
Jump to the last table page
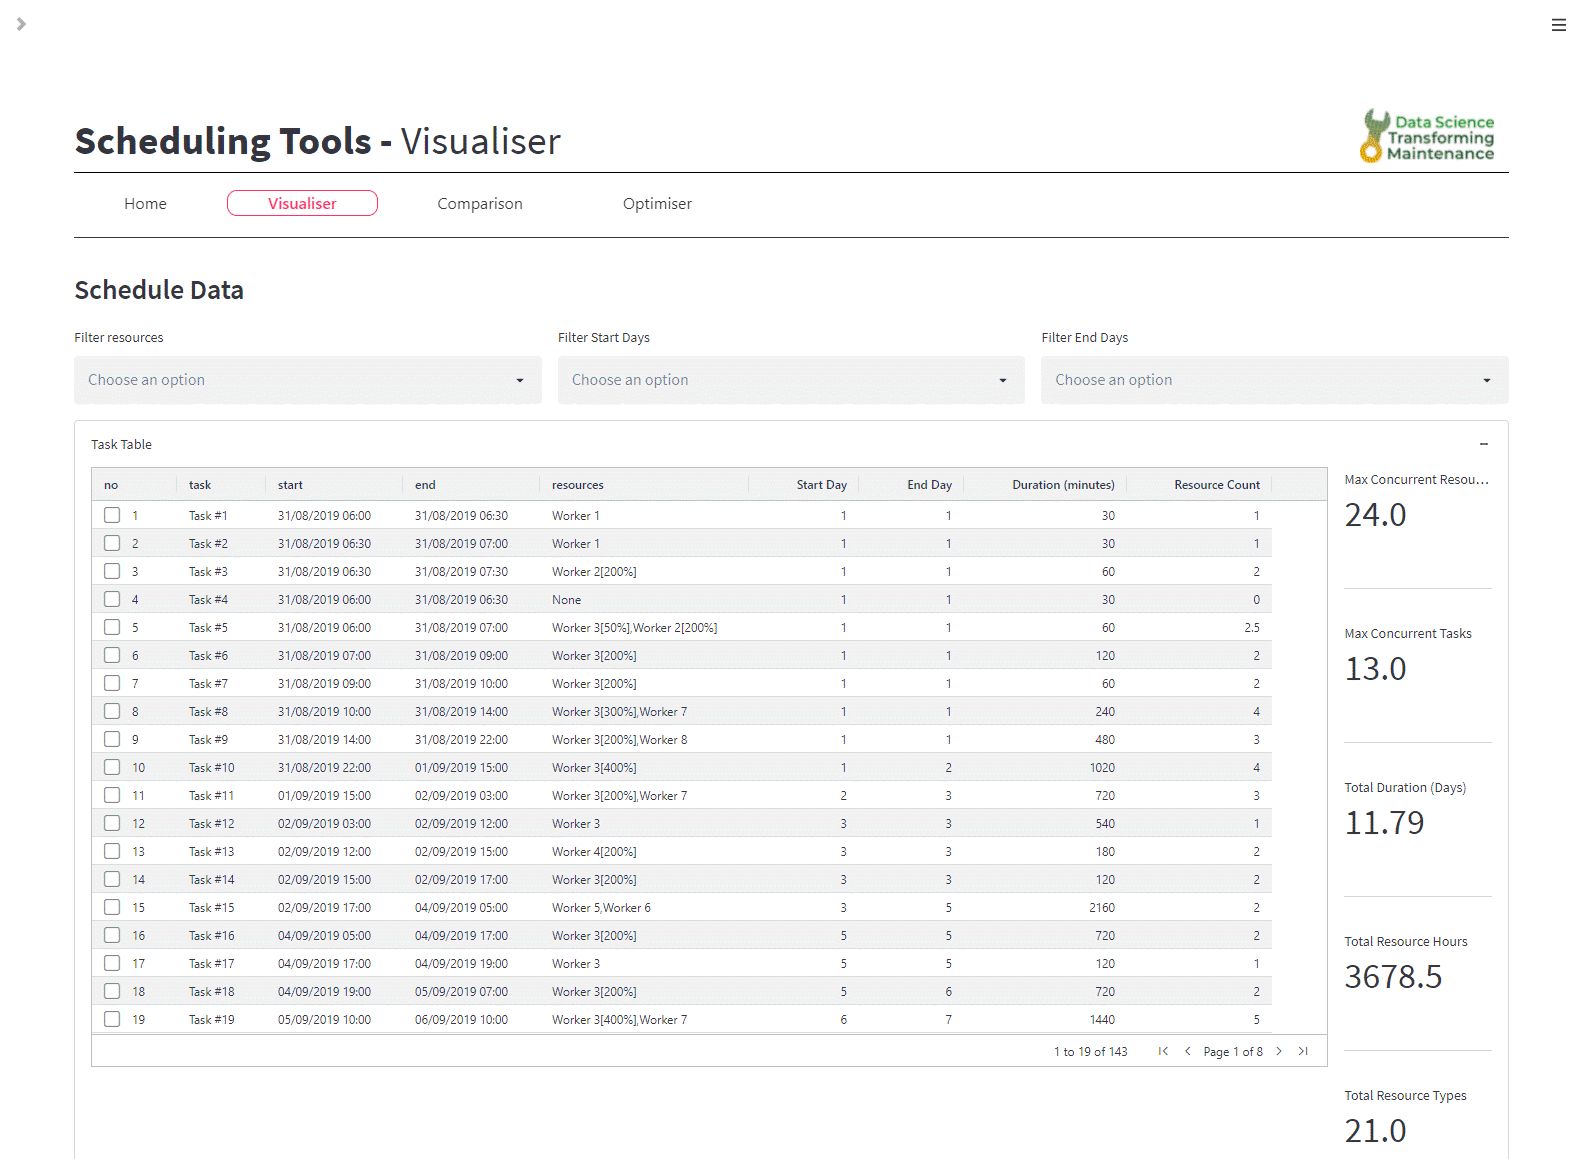pos(1303,1051)
